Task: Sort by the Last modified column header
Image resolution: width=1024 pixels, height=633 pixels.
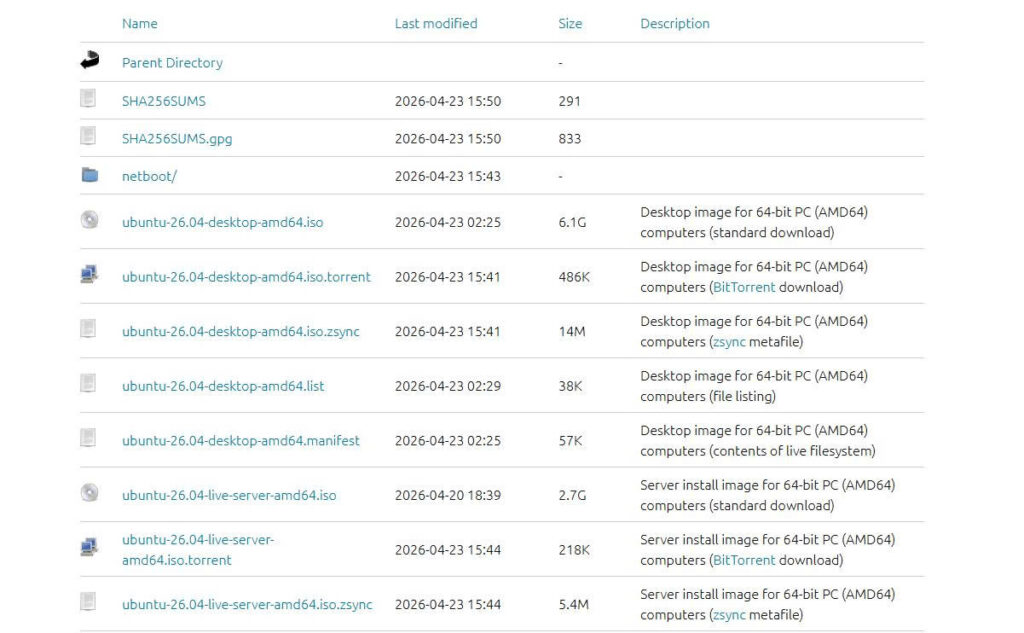Action: [x=436, y=24]
